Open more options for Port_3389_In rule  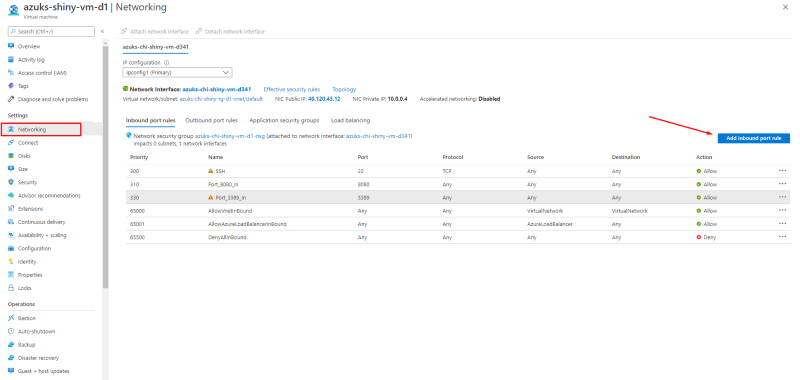coord(782,197)
